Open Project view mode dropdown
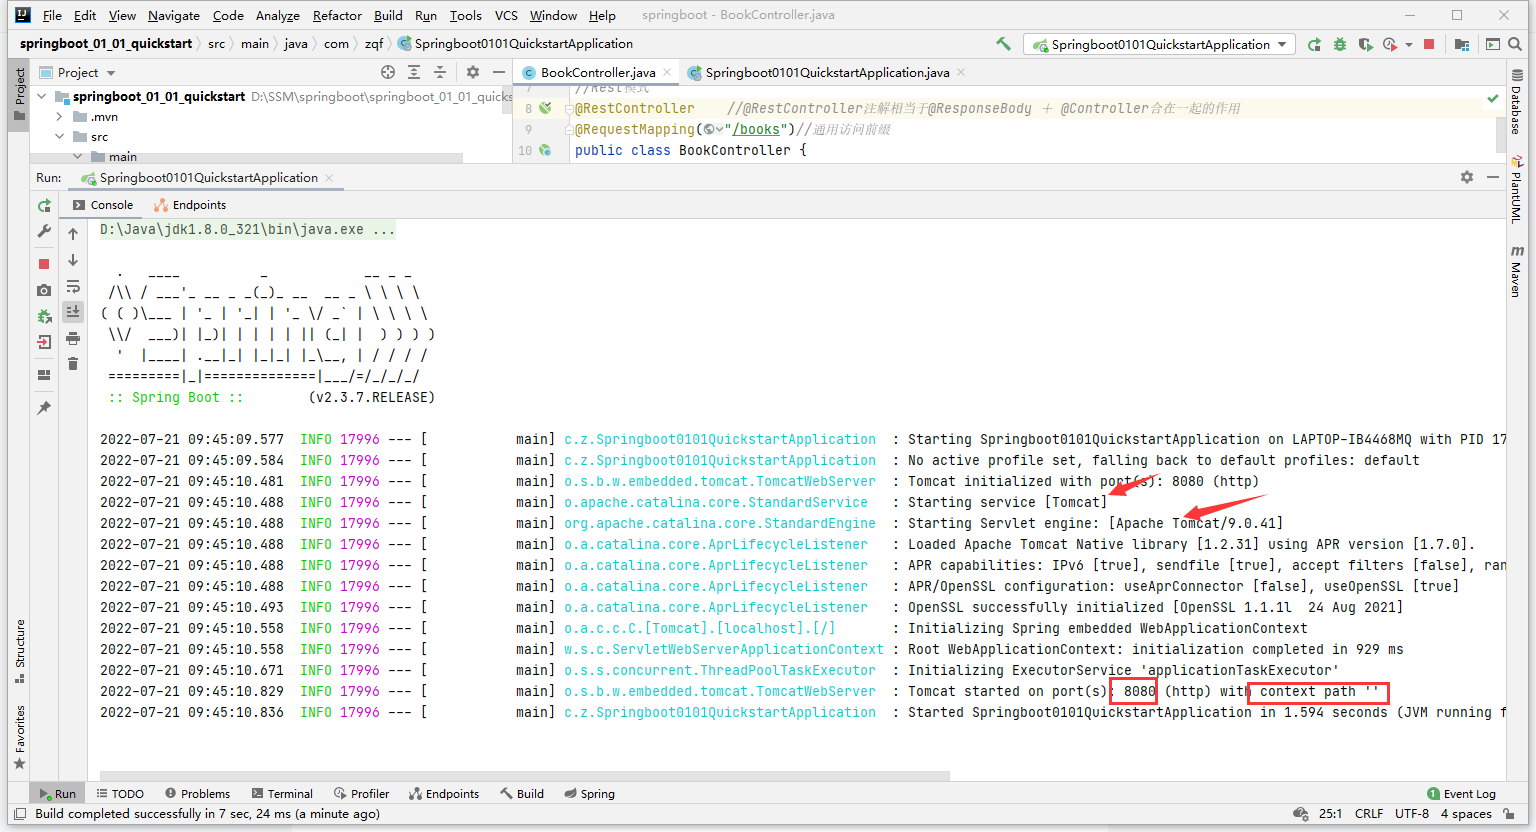 tap(110, 73)
